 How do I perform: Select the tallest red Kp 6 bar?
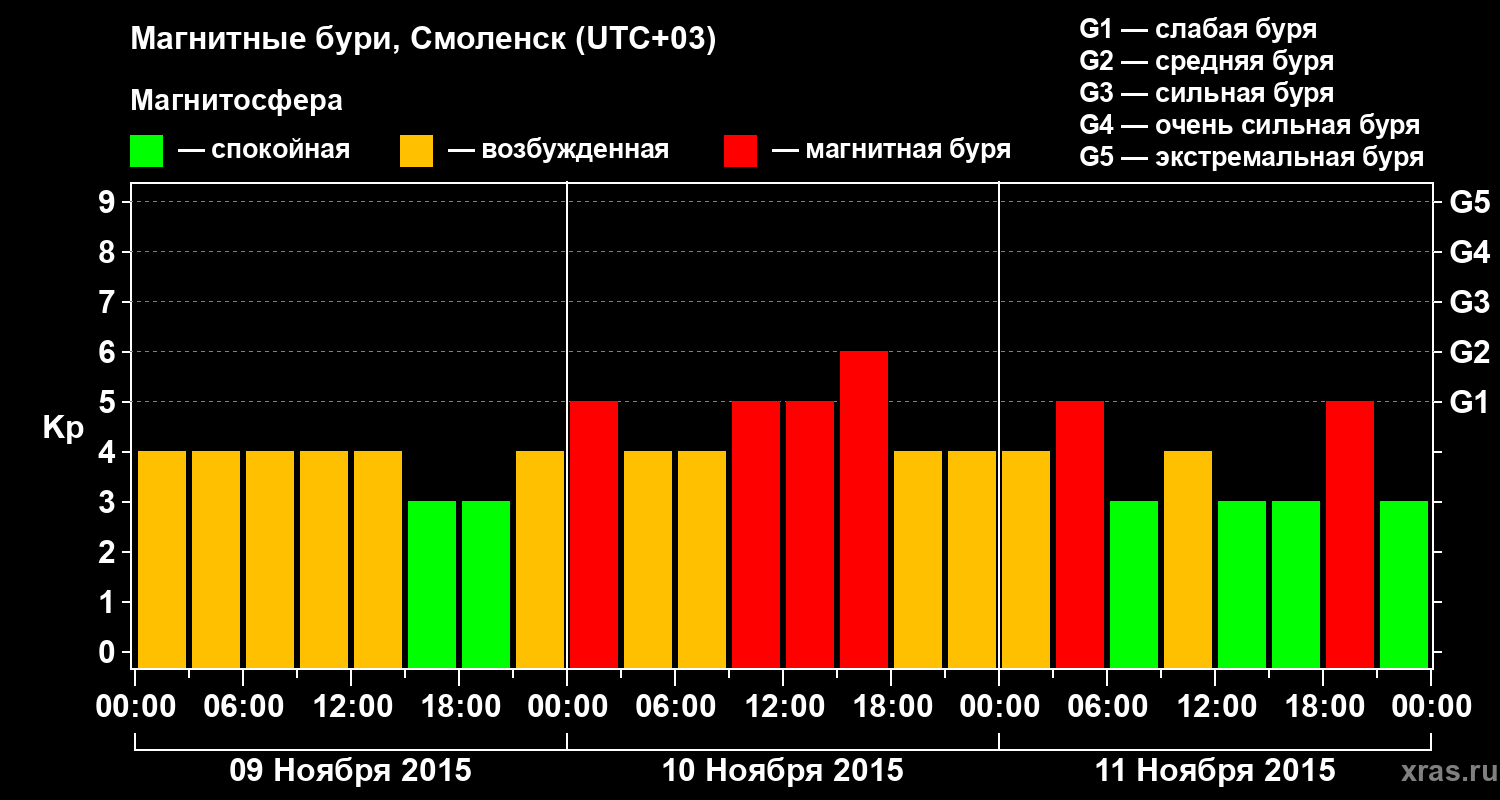pyautogui.click(x=864, y=510)
